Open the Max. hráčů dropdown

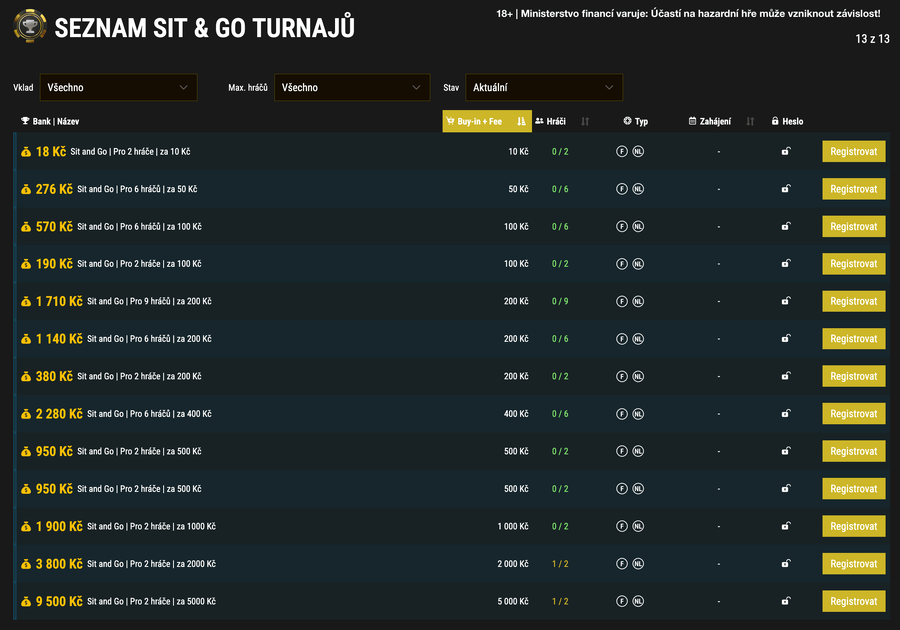[x=352, y=87]
